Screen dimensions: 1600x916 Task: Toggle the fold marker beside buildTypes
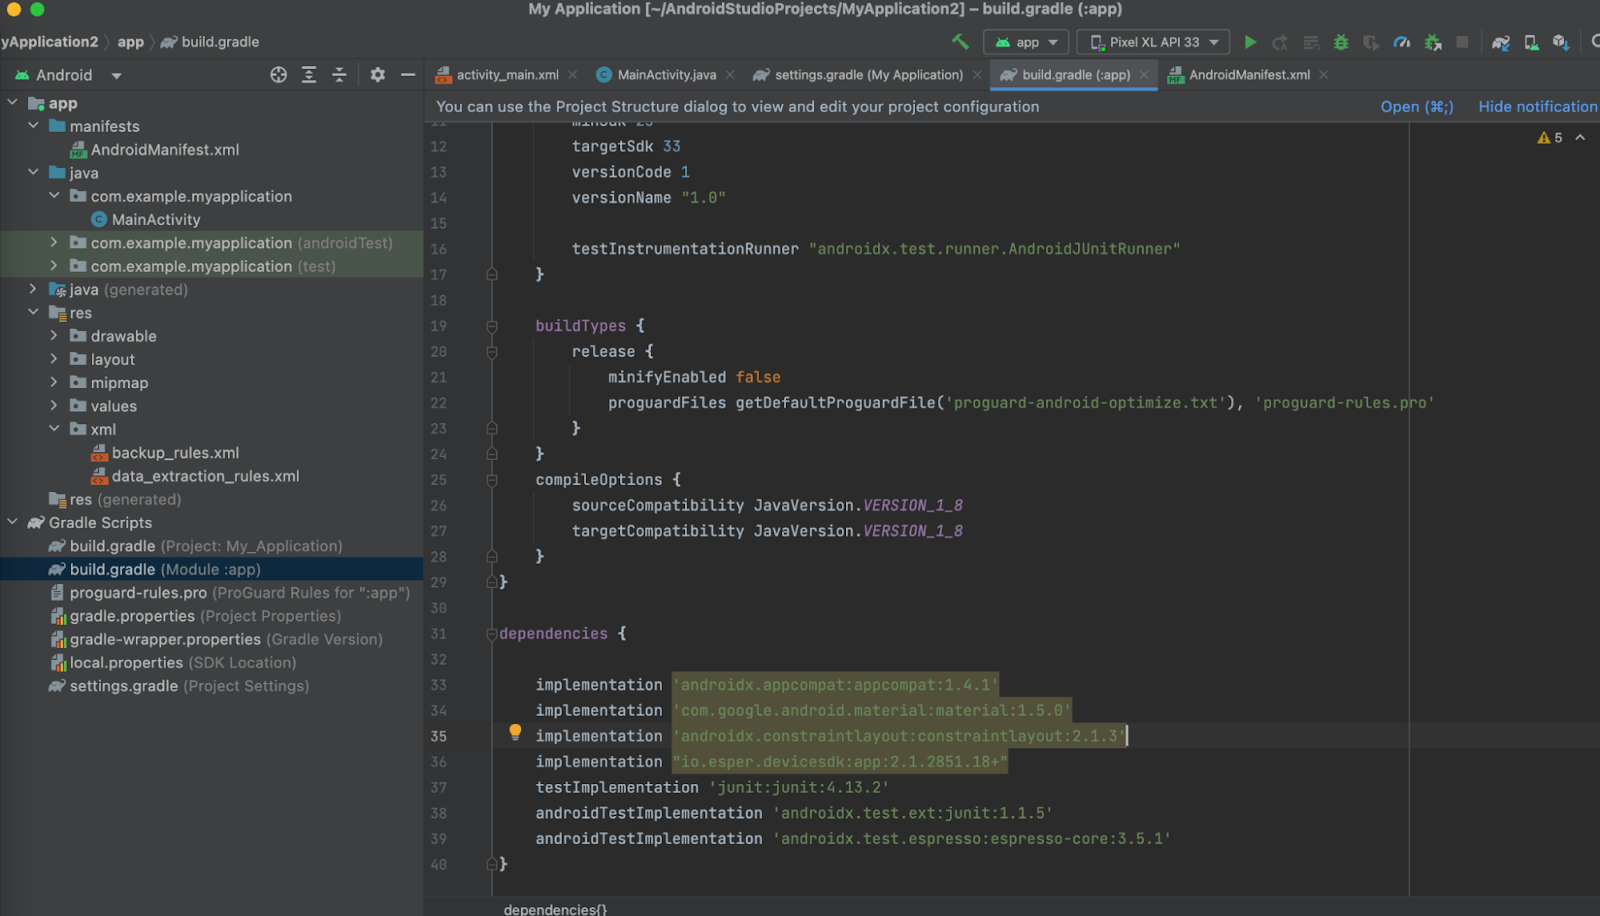492,326
